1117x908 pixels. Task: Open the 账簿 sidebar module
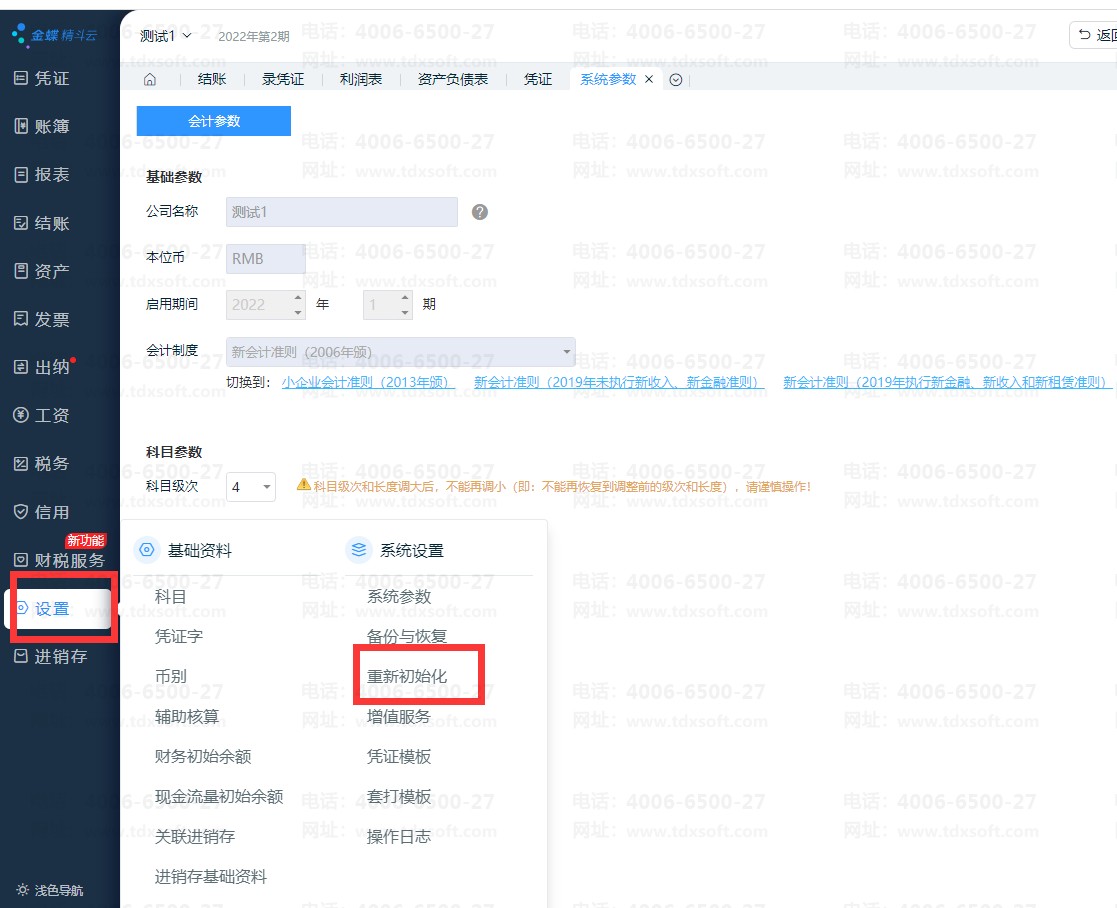(x=52, y=127)
